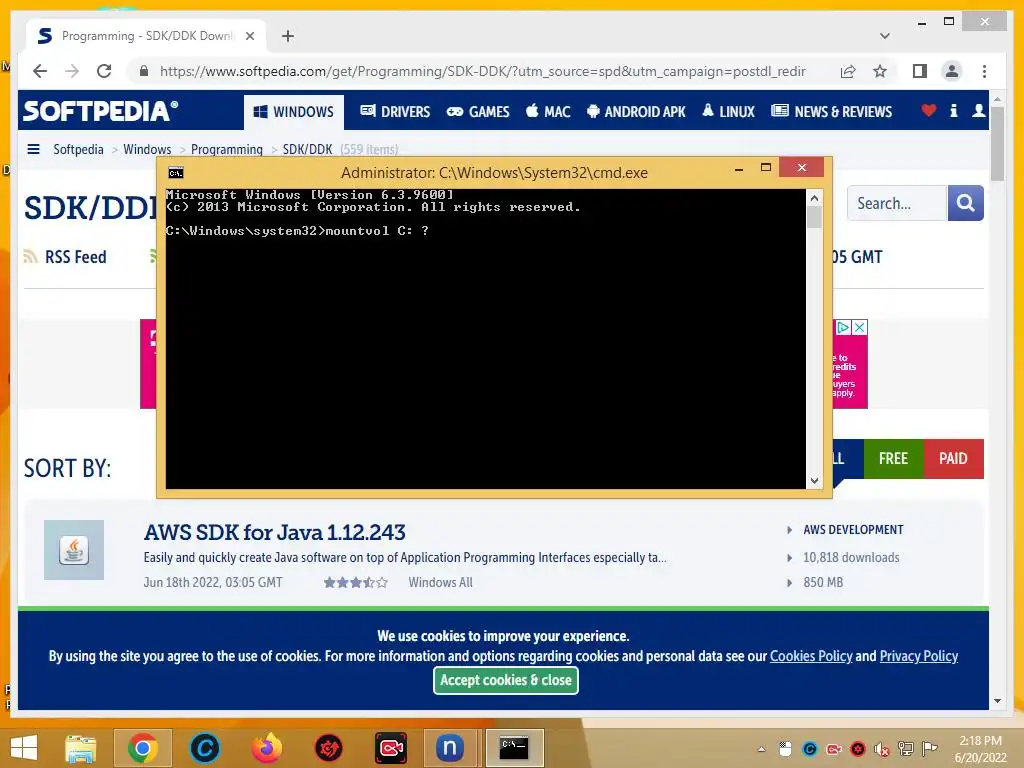Click the cmd.exe title bar system icon
This screenshot has height=768, width=1024.
(176, 172)
